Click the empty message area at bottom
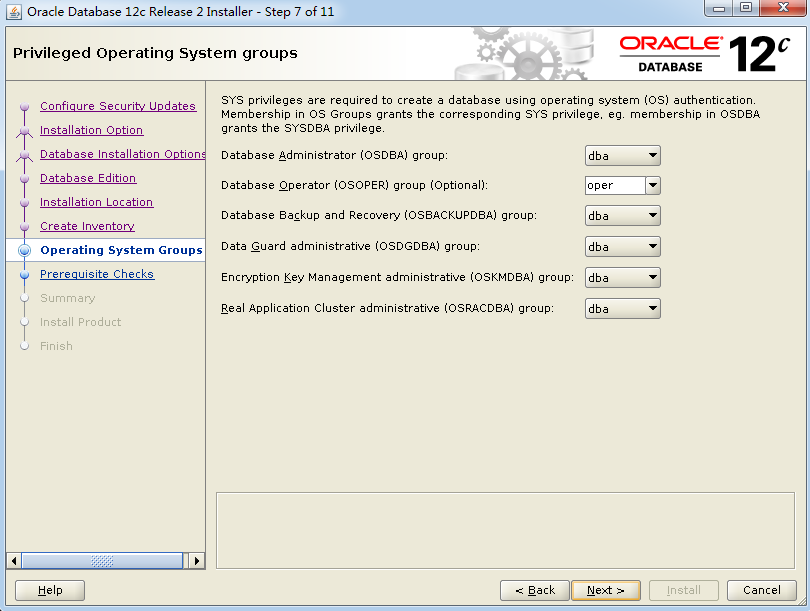This screenshot has width=810, height=611. pyautogui.click(x=505, y=530)
